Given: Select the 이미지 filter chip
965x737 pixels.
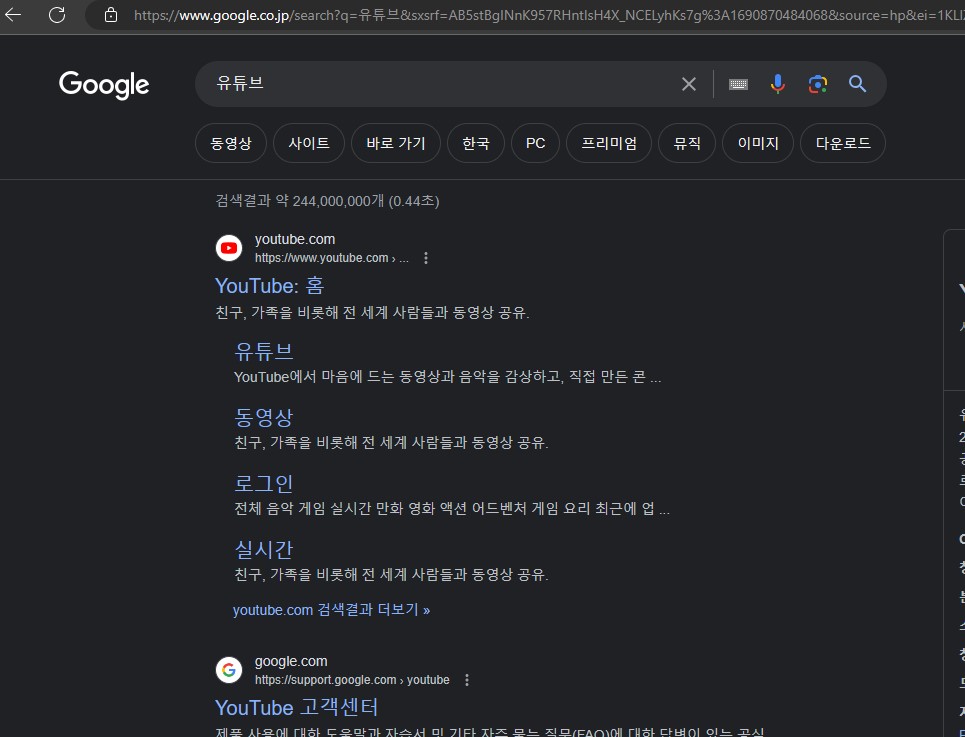Looking at the screenshot, I should (x=758, y=143).
